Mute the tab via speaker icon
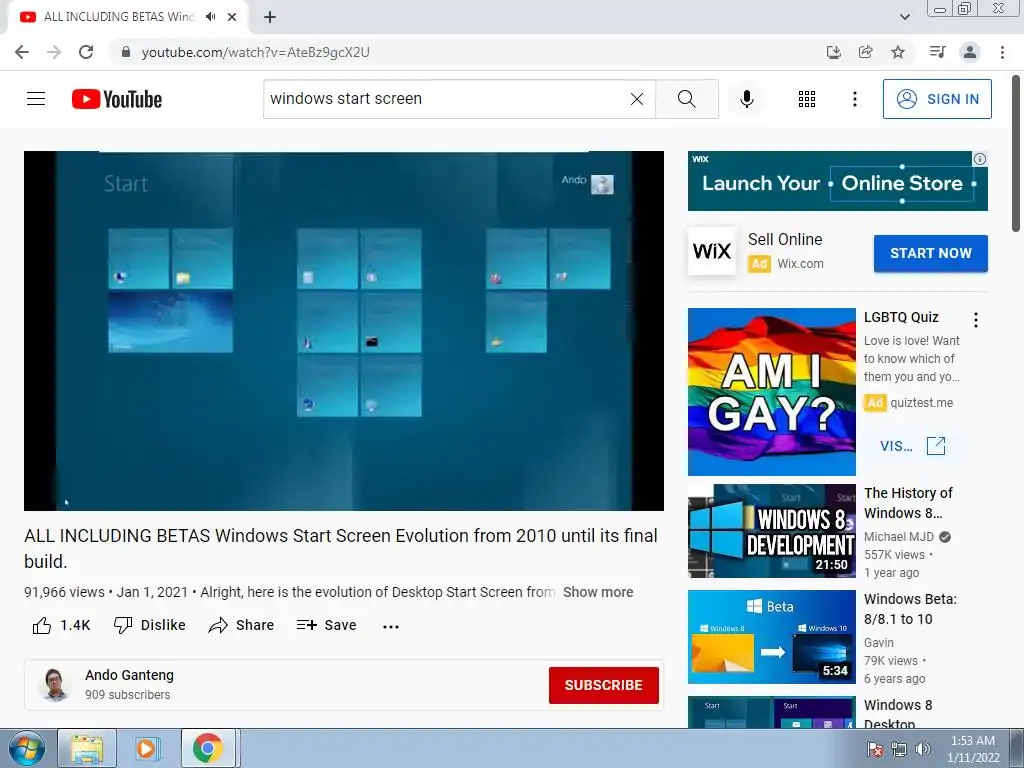Image resolution: width=1024 pixels, height=768 pixels. [210, 17]
